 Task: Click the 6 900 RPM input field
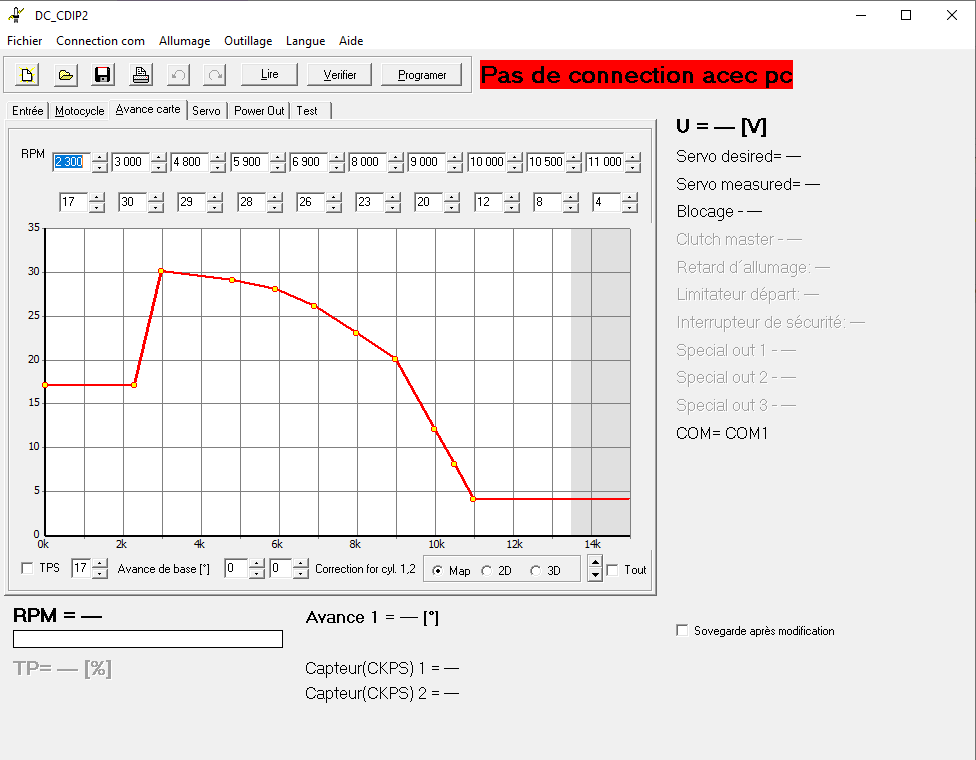pos(308,162)
